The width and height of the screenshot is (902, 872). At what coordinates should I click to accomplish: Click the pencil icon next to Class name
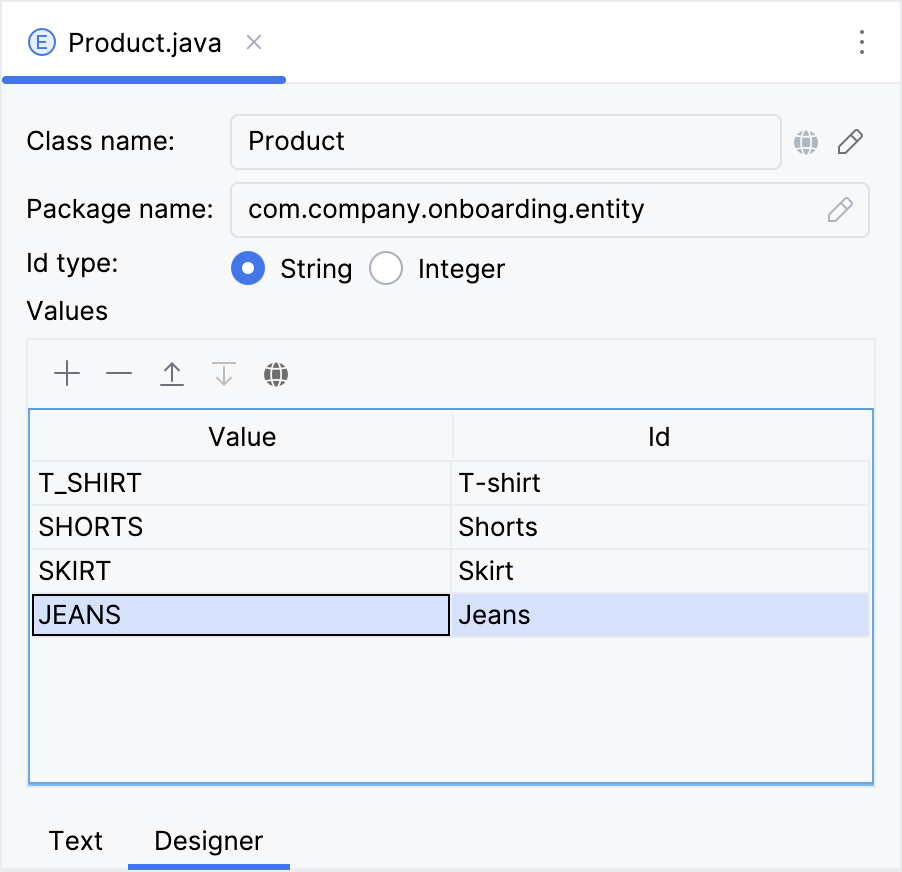(x=849, y=142)
